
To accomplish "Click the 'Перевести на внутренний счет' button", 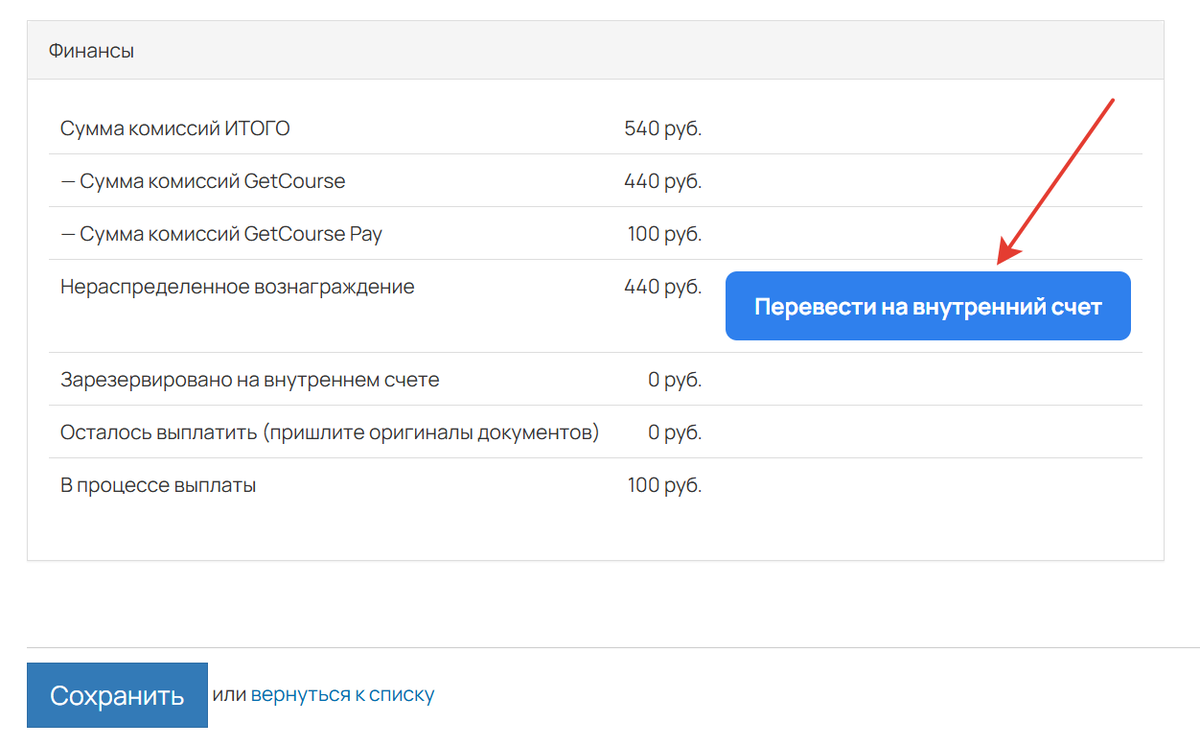I will click(x=927, y=306).
